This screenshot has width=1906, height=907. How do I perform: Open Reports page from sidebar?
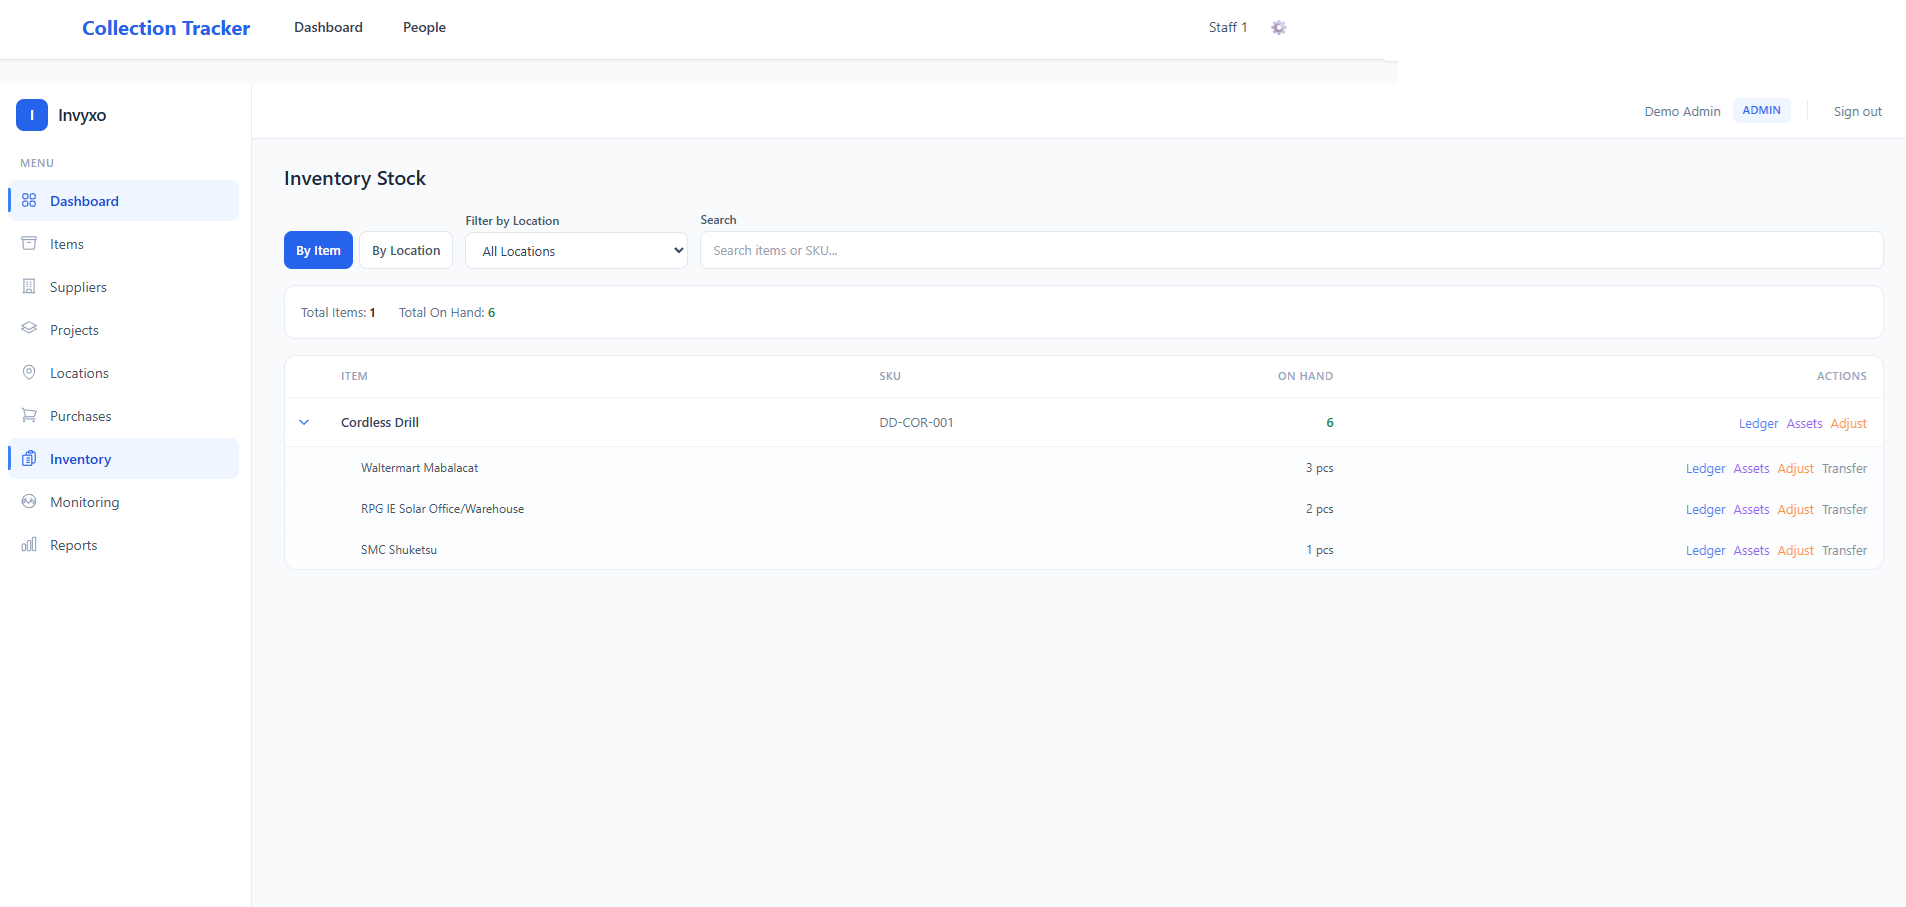point(124,544)
